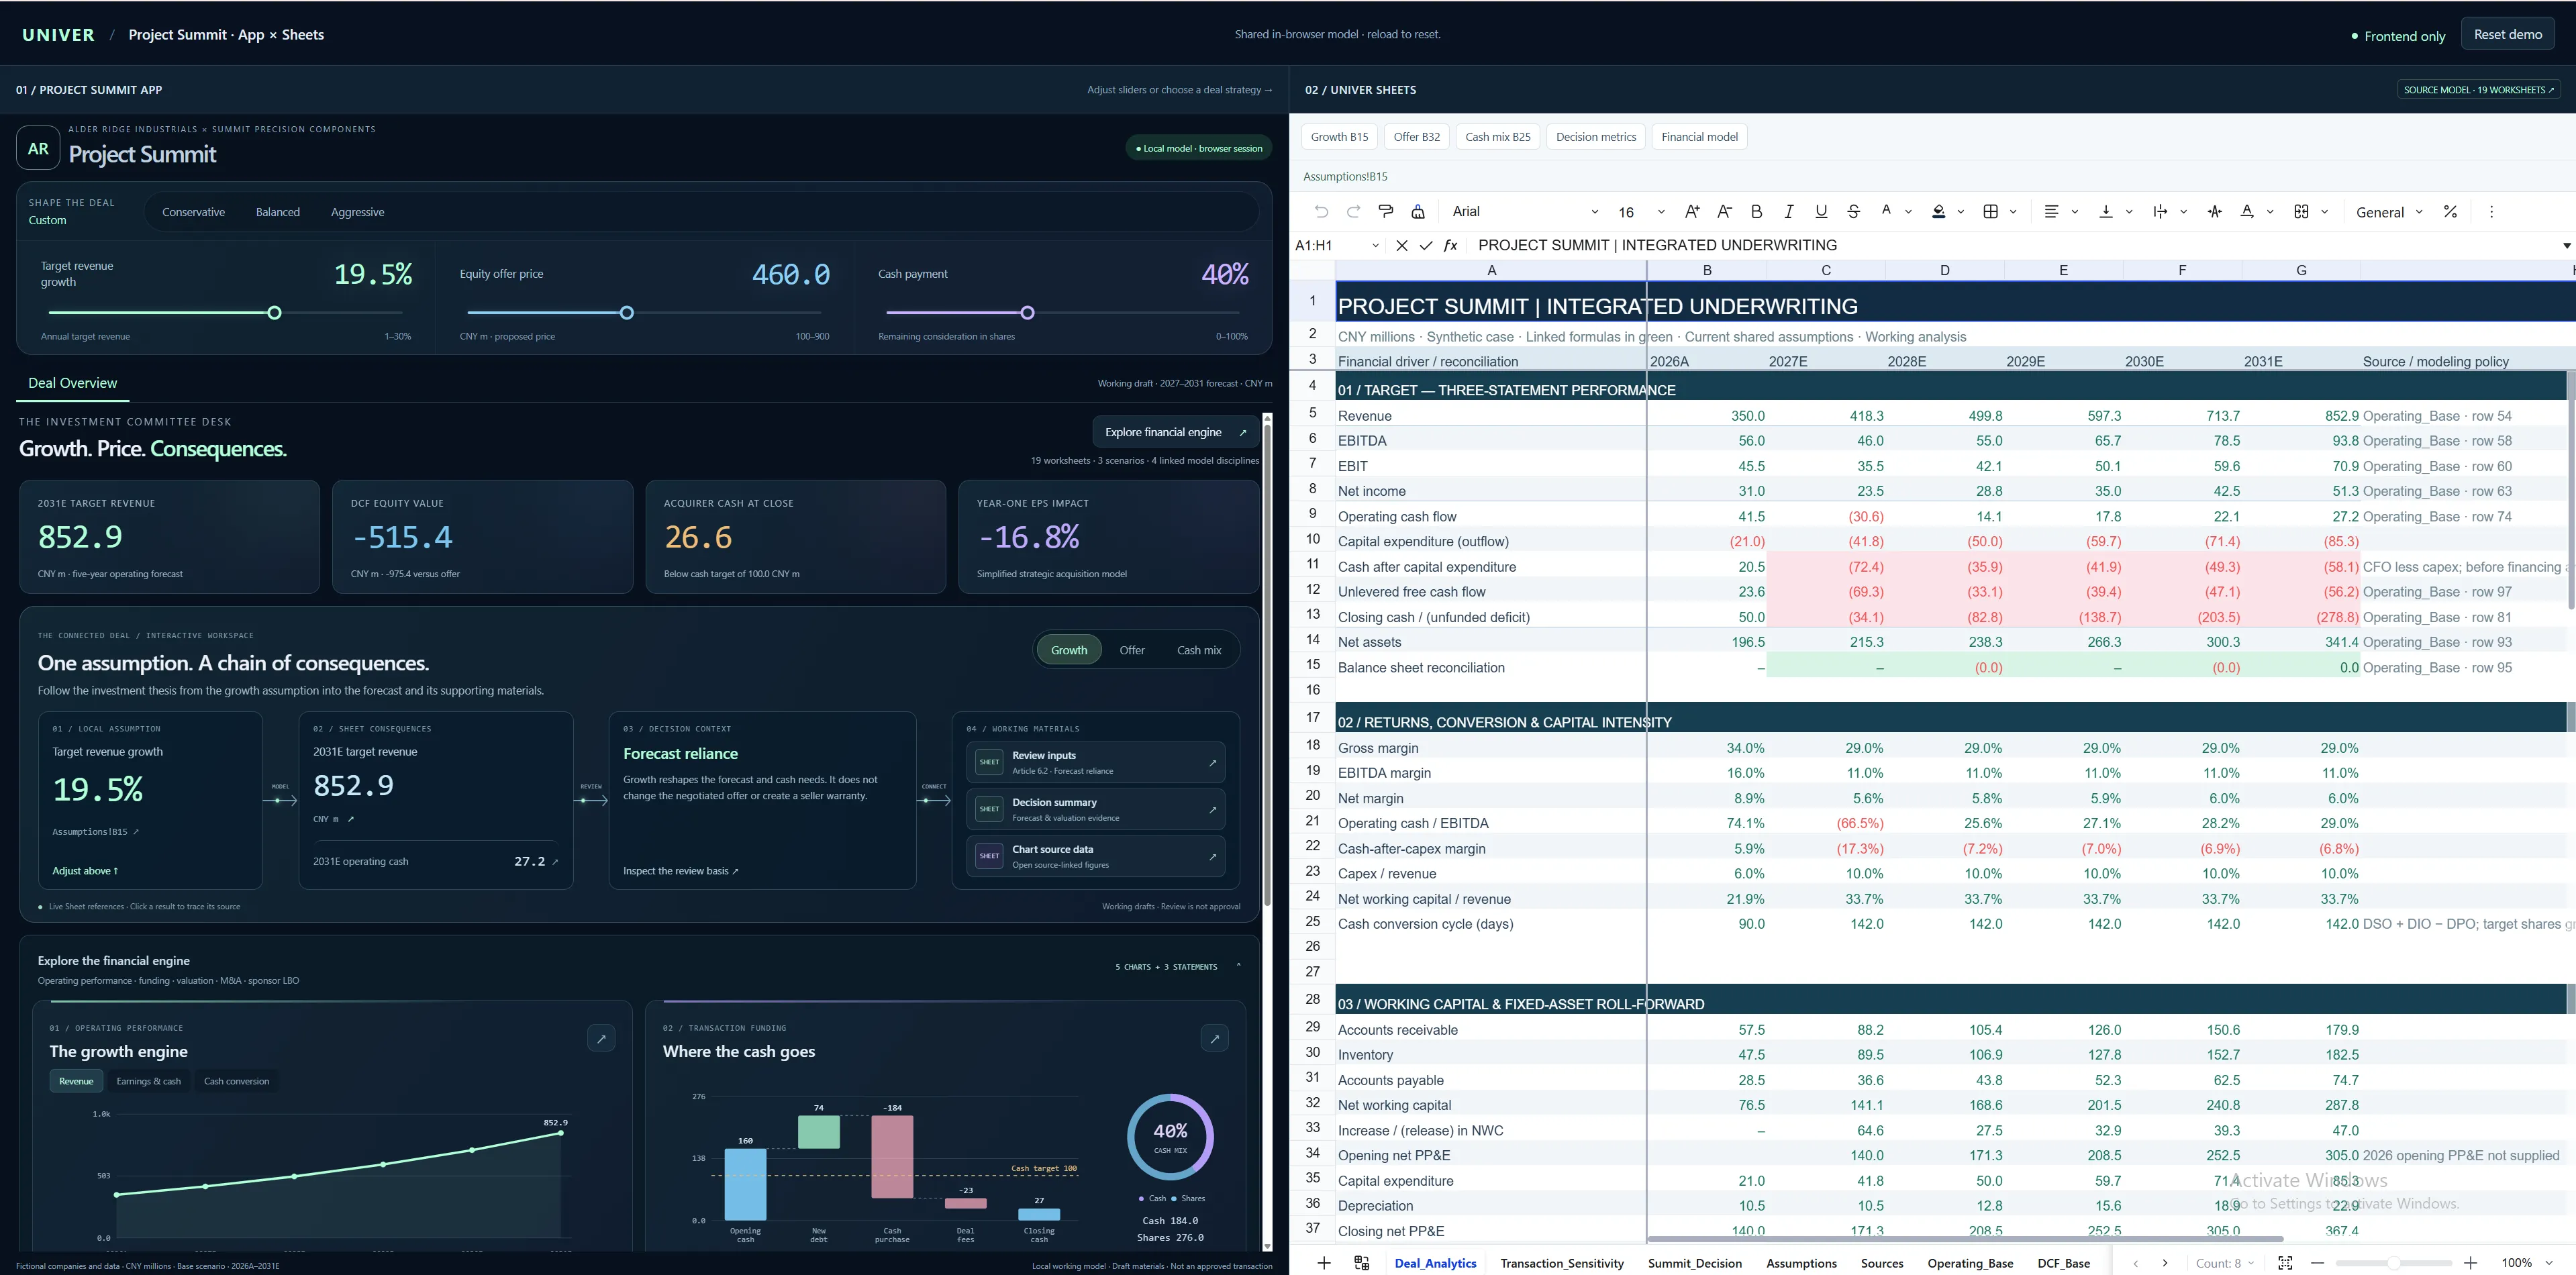The image size is (2576, 1275).
Task: Click zoom out minus in status bar
Action: 2318,1263
